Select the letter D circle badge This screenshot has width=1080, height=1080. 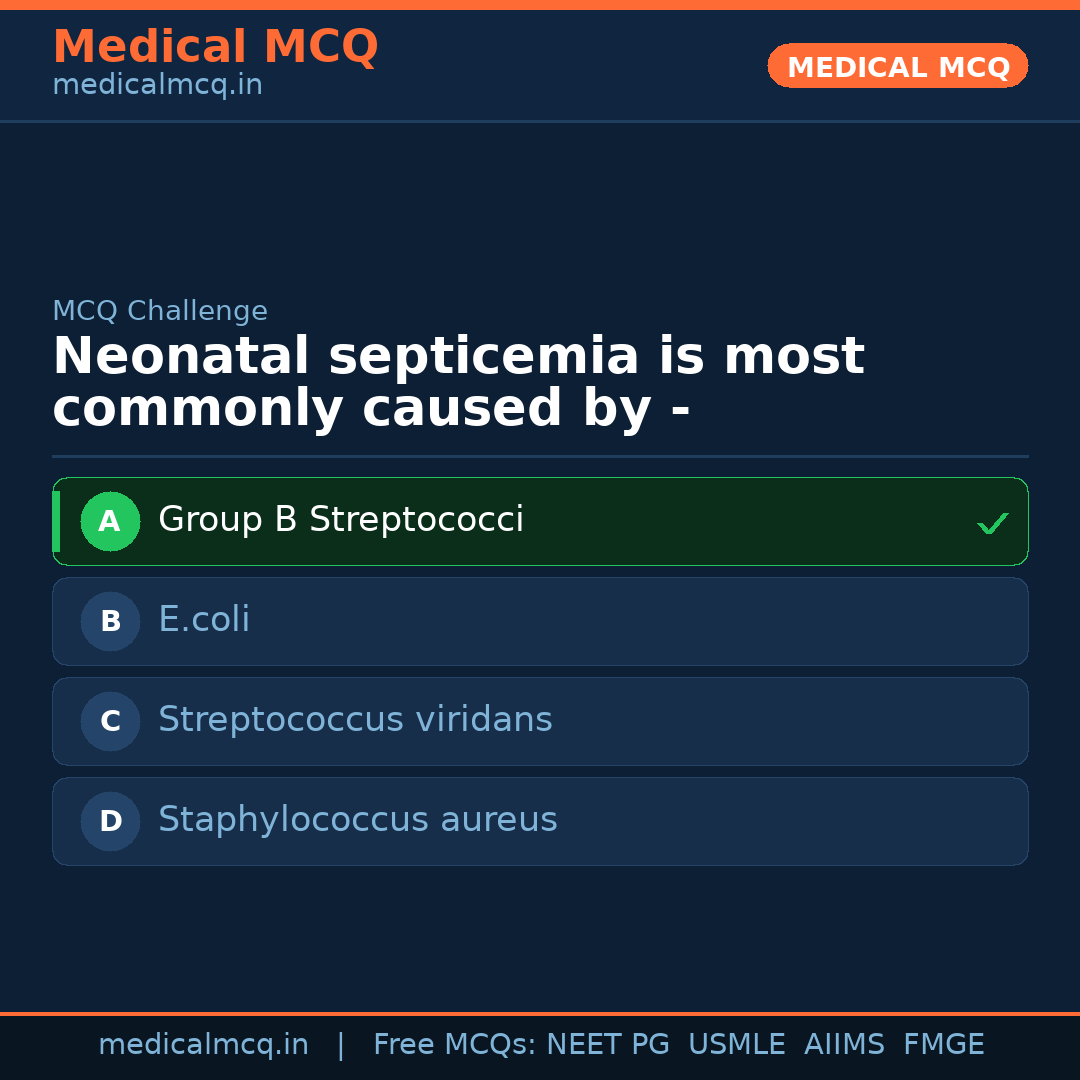point(110,821)
